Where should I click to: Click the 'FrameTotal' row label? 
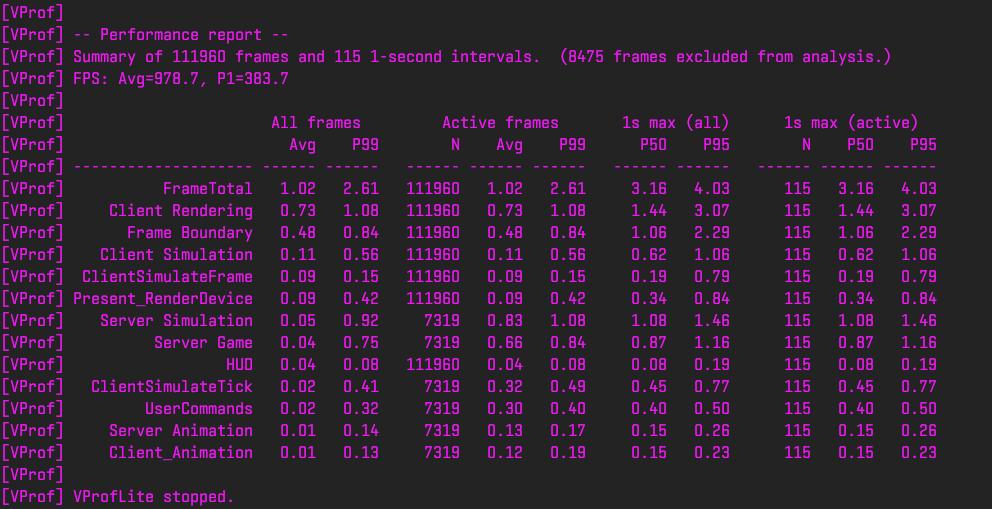(x=208, y=189)
